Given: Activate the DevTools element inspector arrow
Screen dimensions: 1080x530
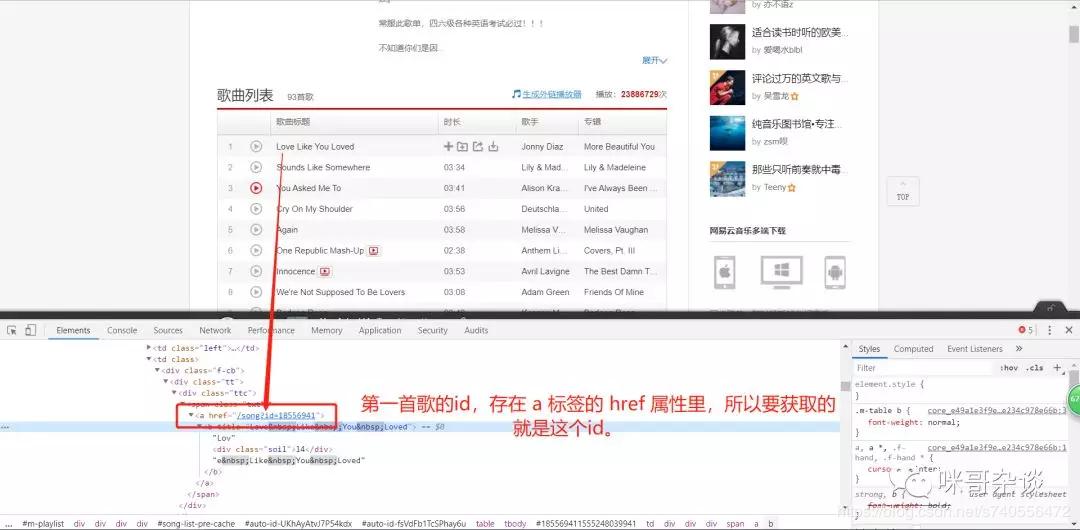Looking at the screenshot, I should [12, 330].
